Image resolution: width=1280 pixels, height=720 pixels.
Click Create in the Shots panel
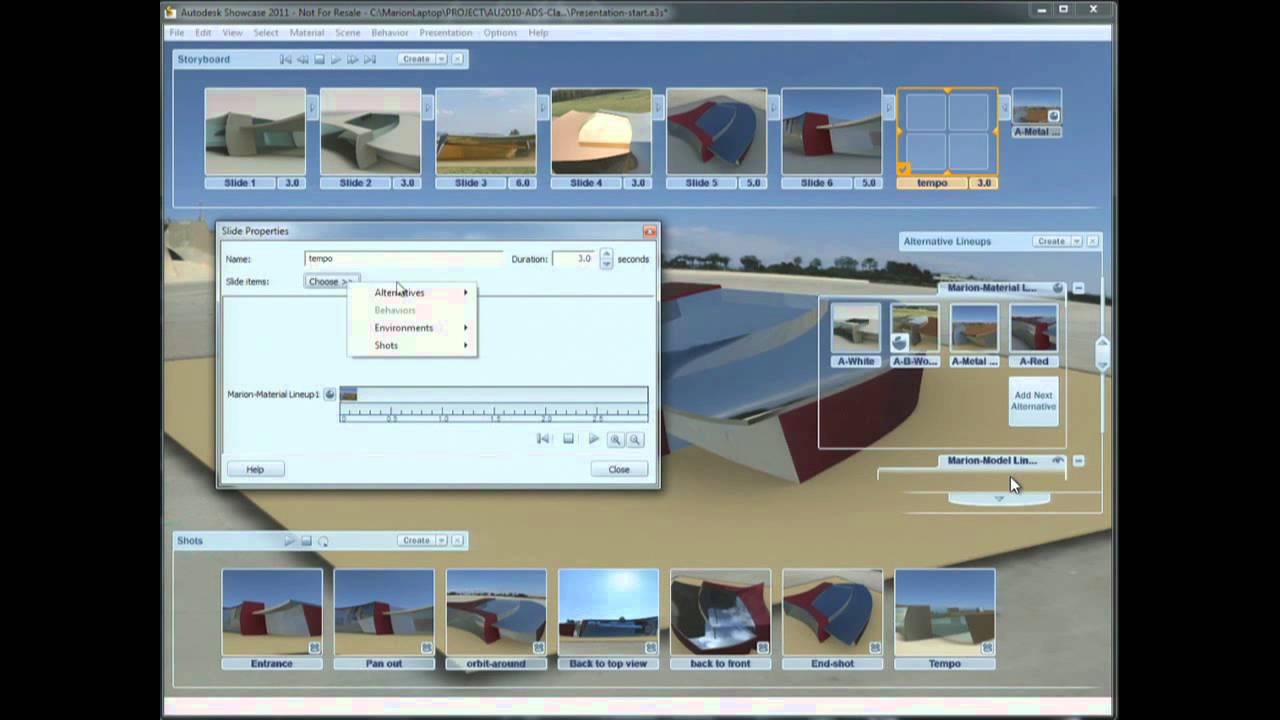pyautogui.click(x=416, y=541)
